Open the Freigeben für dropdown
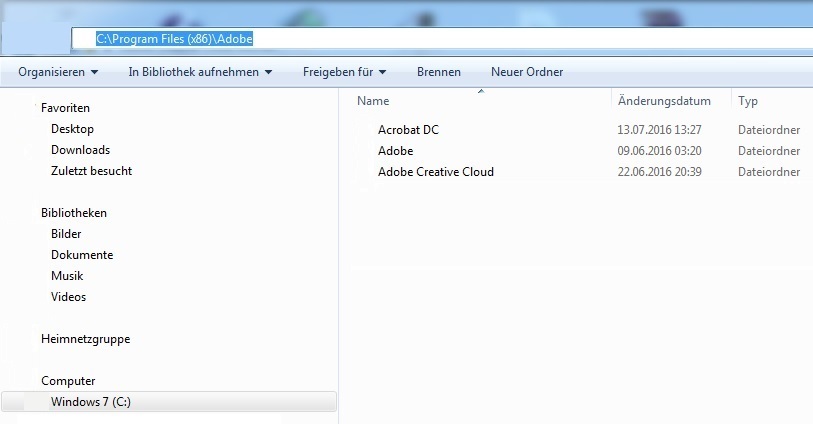 [344, 72]
